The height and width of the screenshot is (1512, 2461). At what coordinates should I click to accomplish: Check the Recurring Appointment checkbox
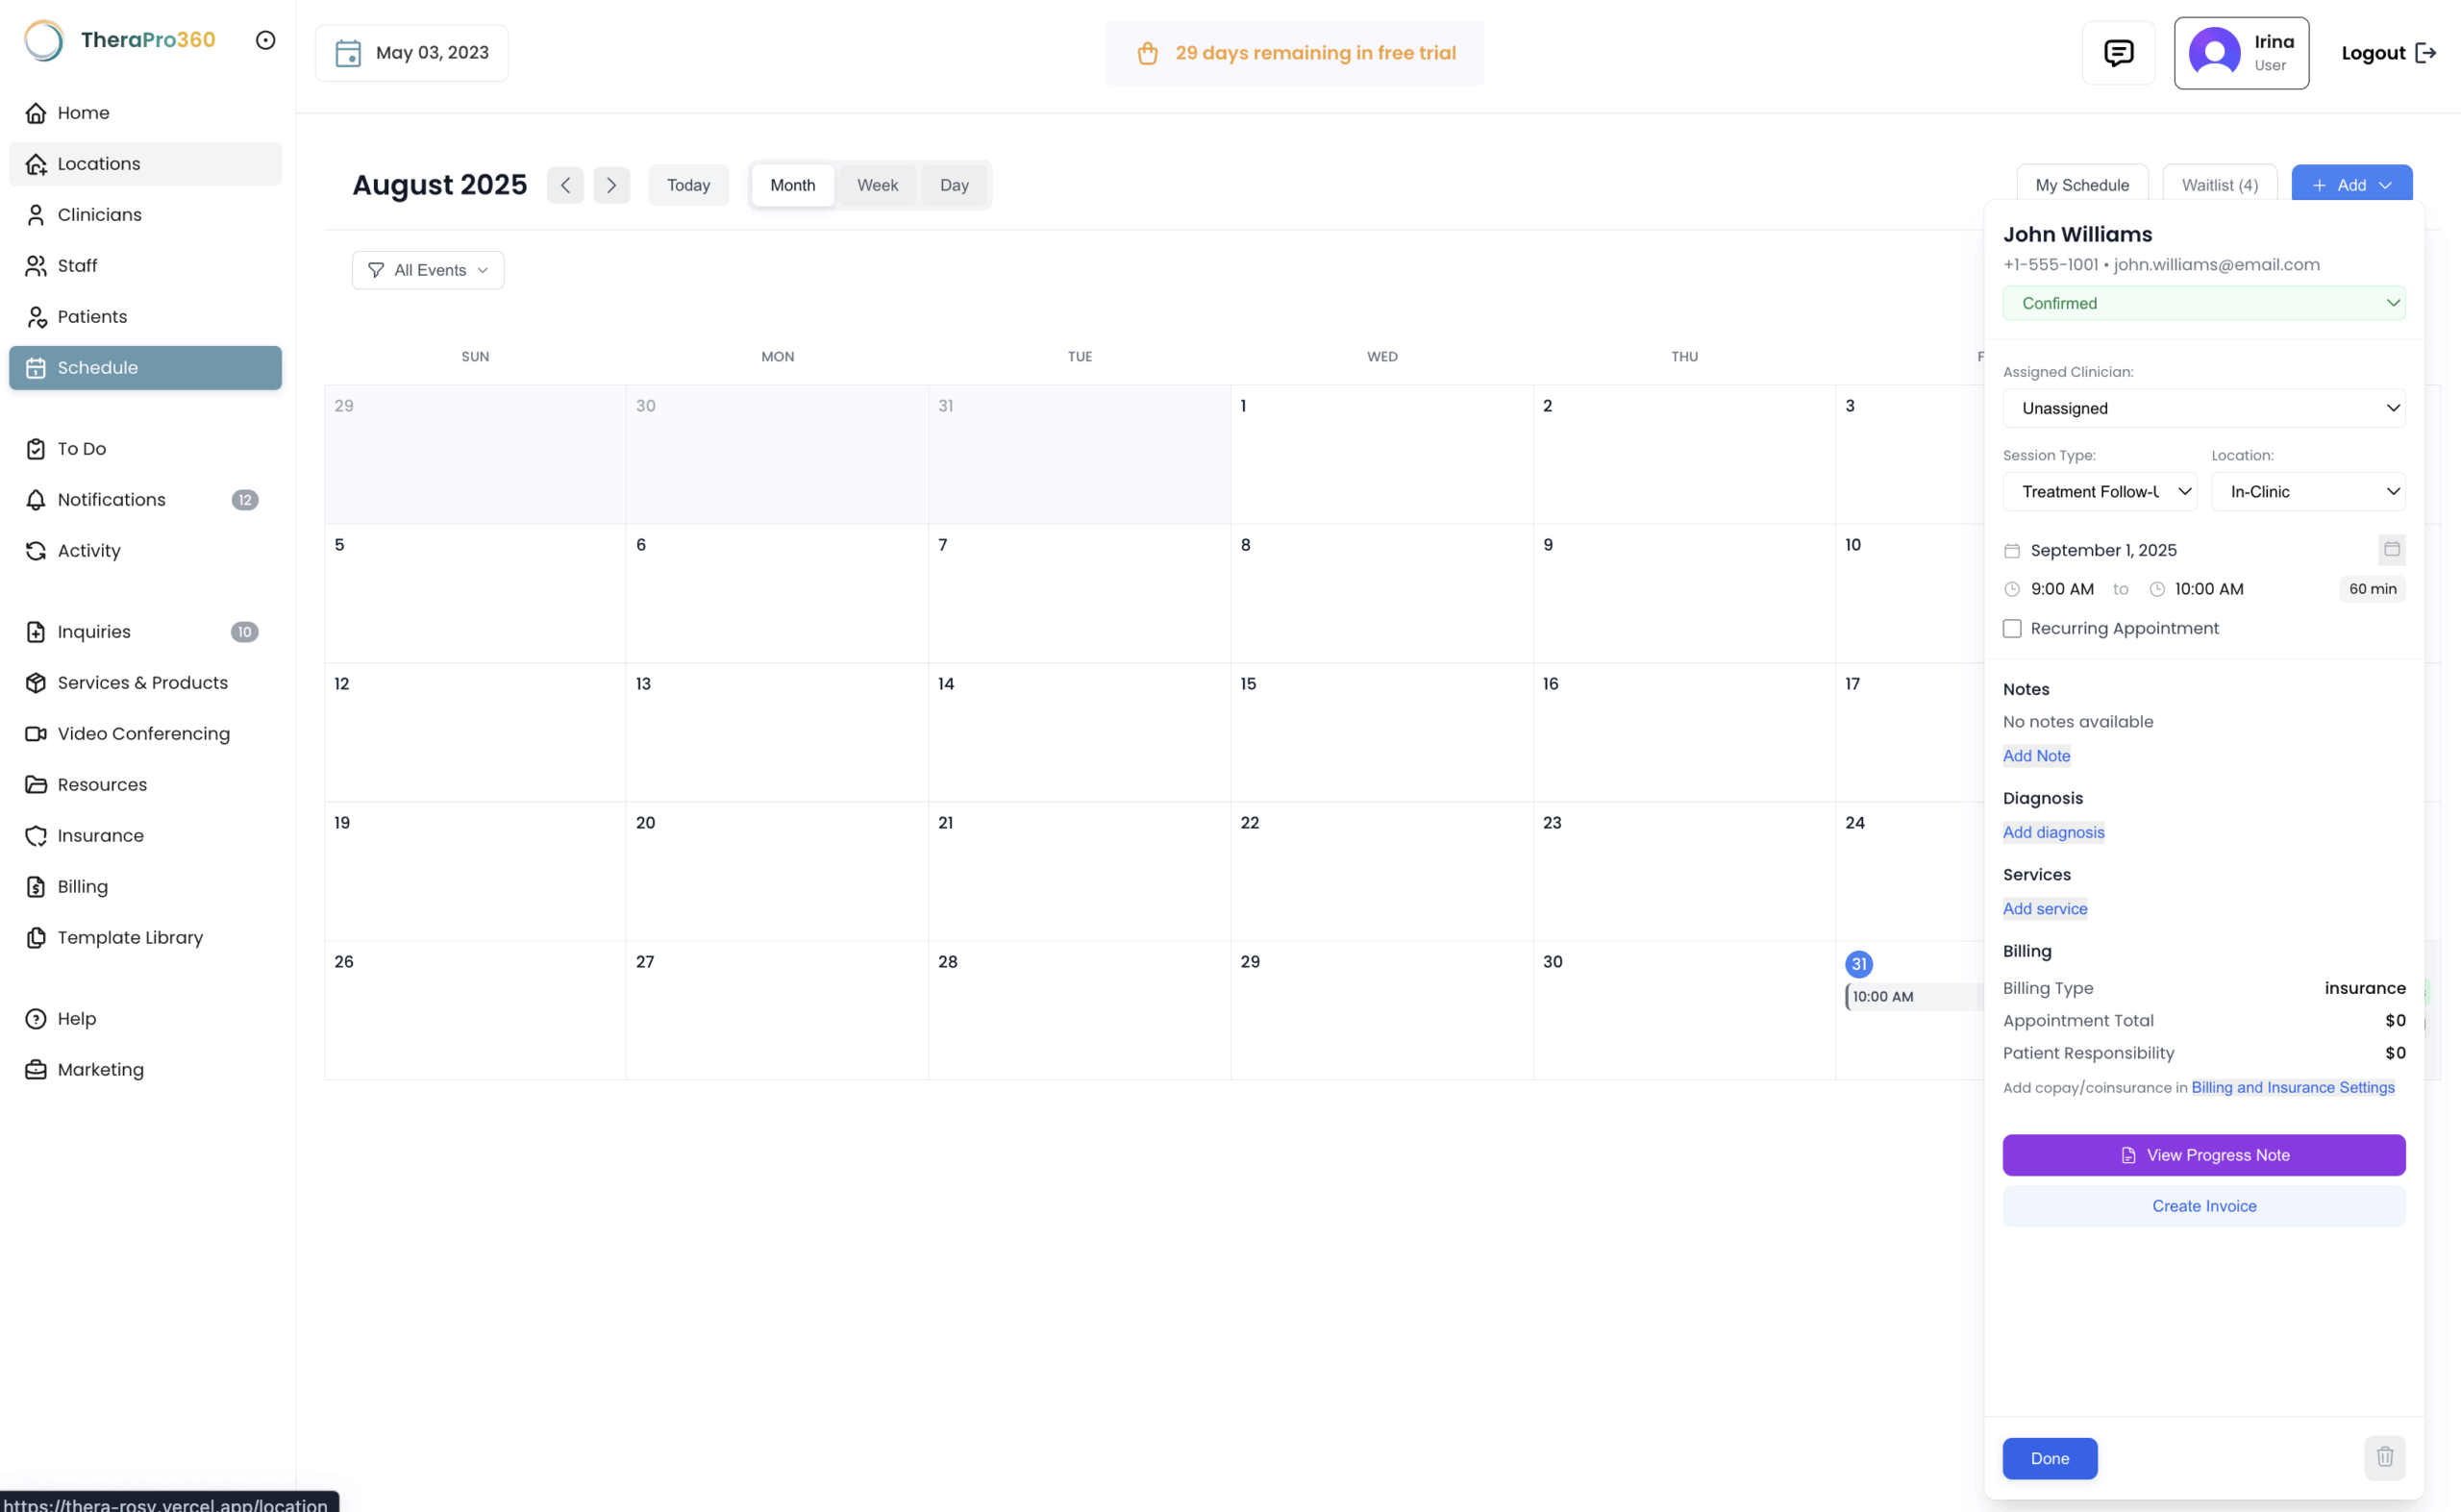[x=2012, y=628]
